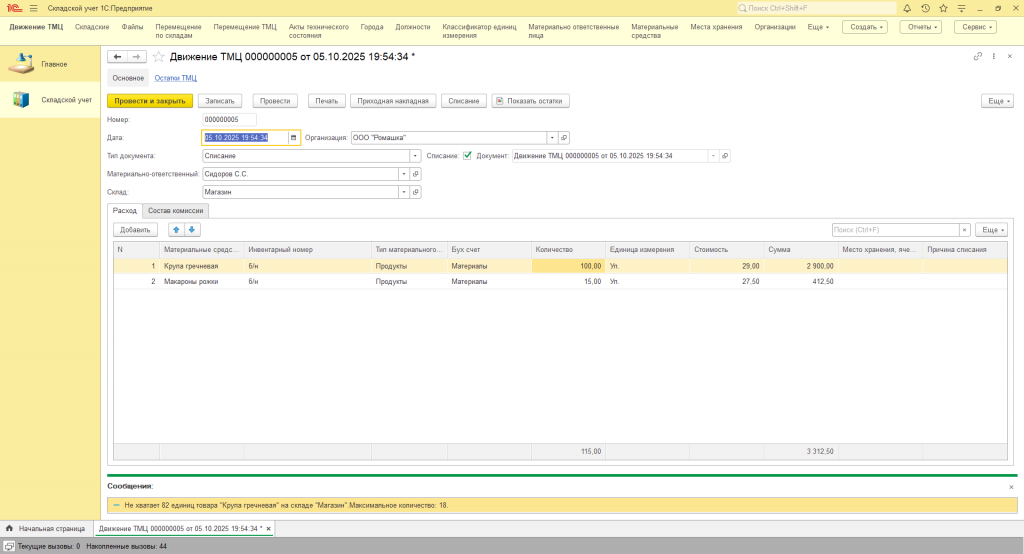Open history clock icon
The height and width of the screenshot is (554, 1024).
[925, 8]
